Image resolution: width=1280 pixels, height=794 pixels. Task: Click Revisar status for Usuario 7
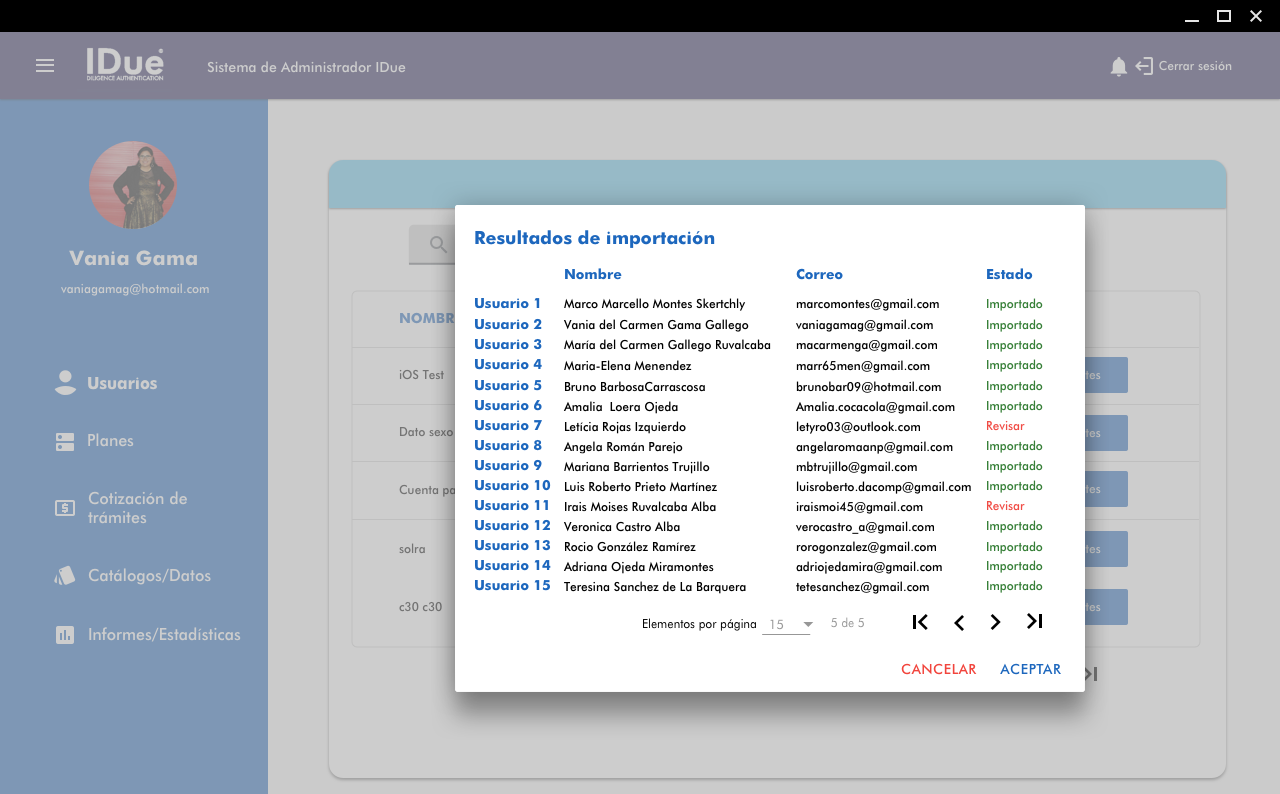point(1005,426)
